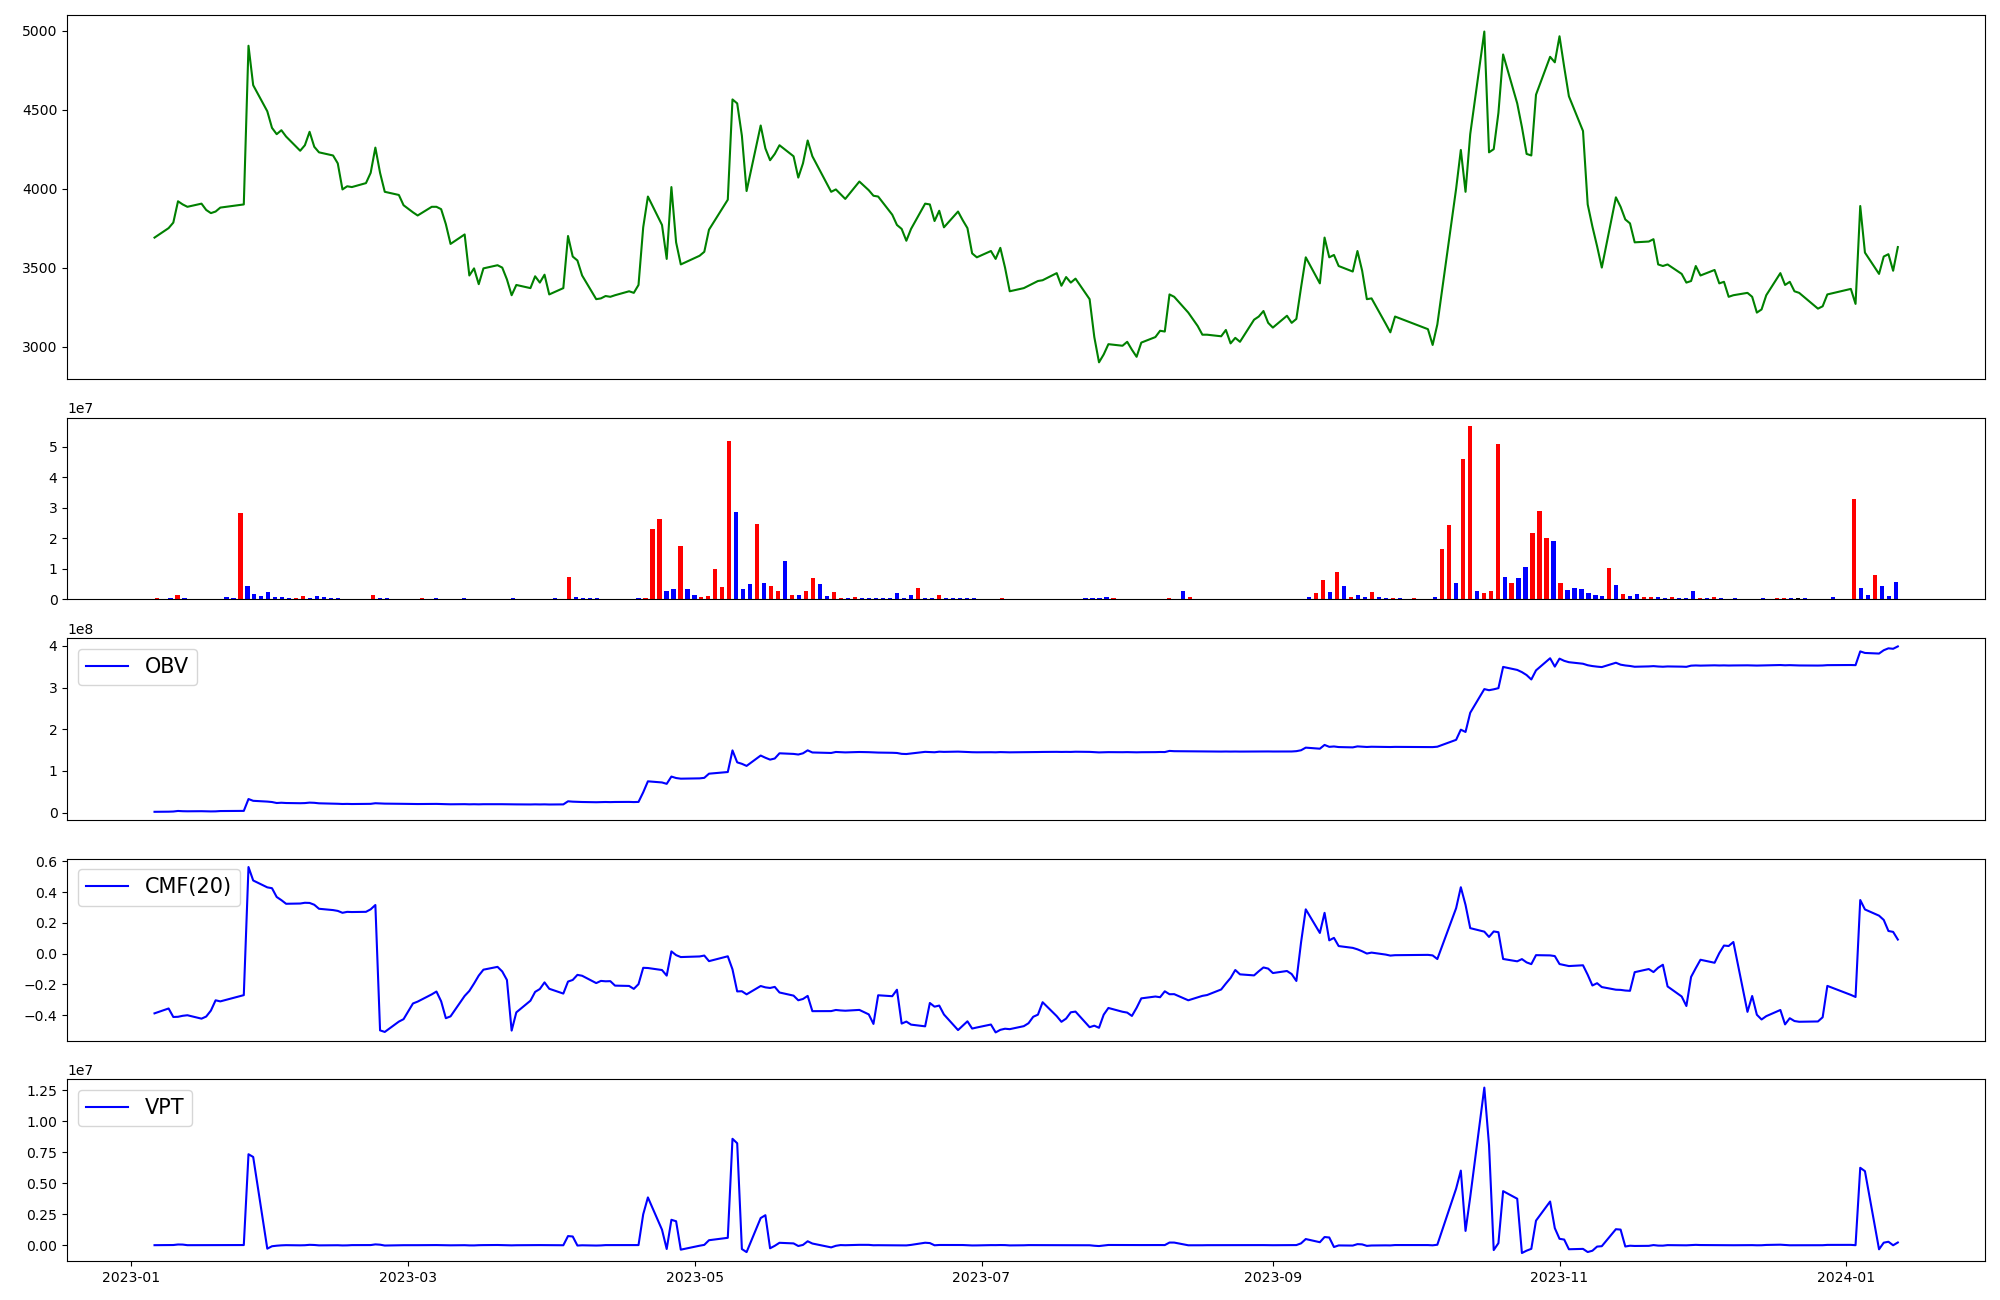Select the 2023-05 x-axis date tick
Image resolution: width=2000 pixels, height=1300 pixels.
694,1277
